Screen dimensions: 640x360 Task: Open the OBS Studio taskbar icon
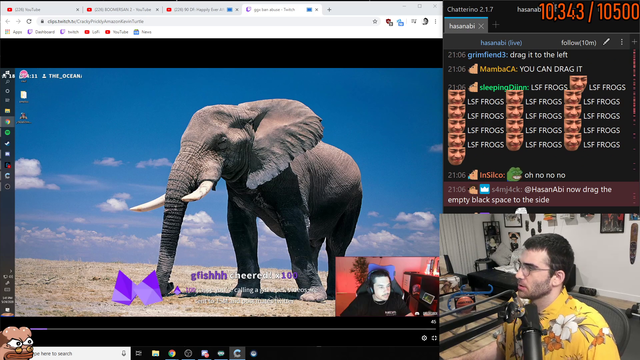click(188, 353)
